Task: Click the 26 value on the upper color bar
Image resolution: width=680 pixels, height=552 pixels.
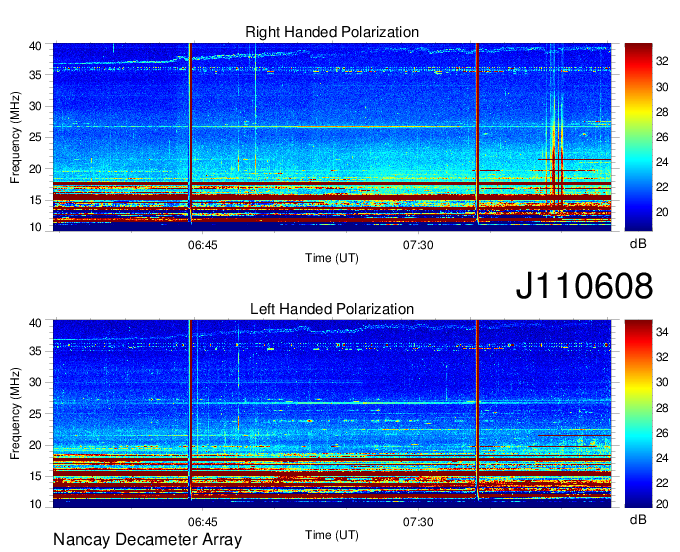Action: click(662, 137)
